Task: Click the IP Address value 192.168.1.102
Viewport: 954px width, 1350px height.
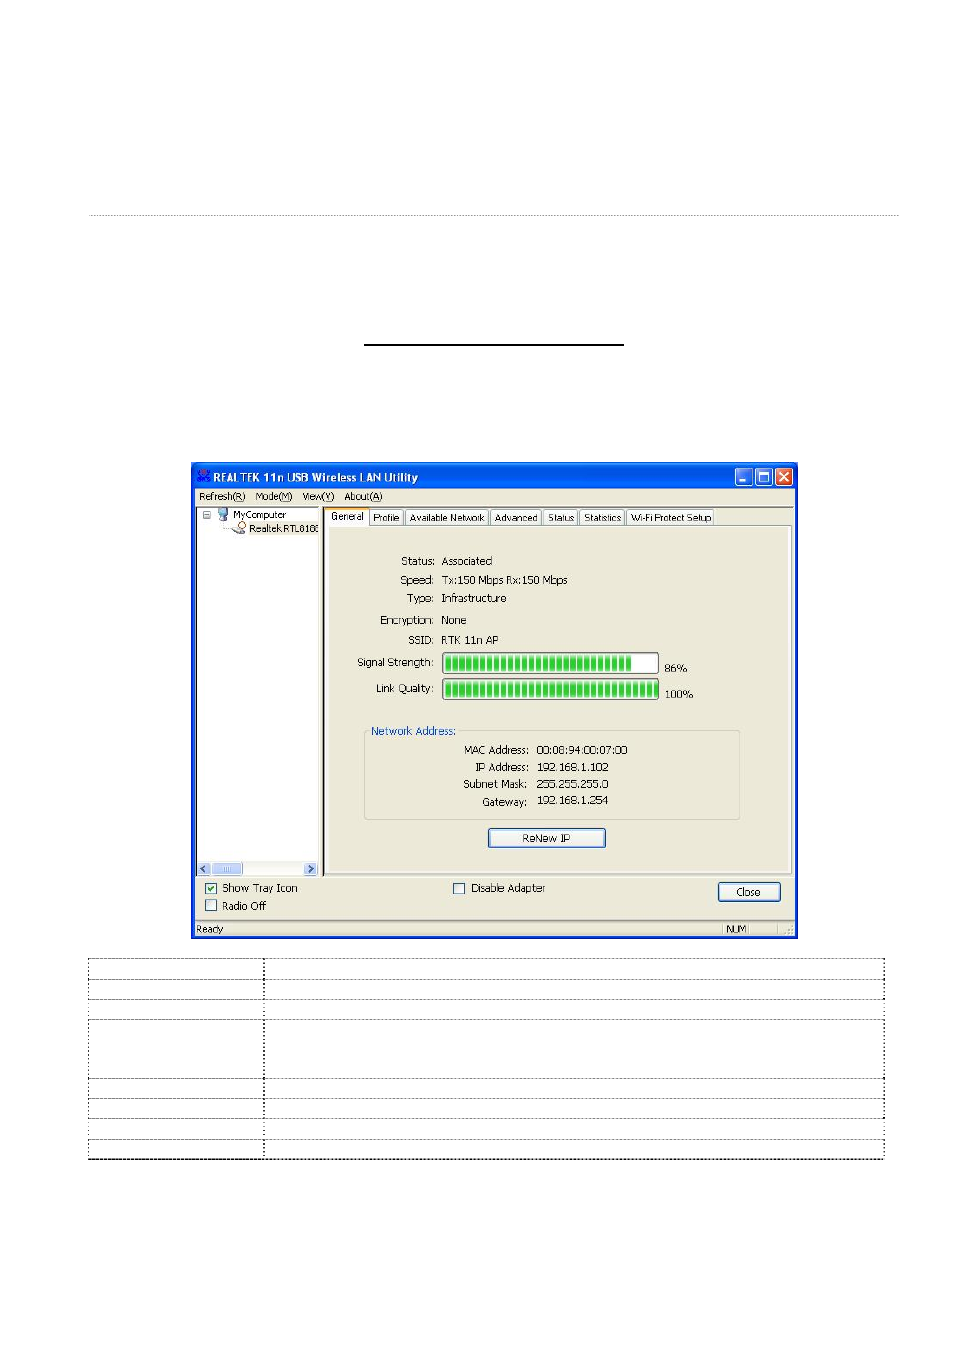Action: pyautogui.click(x=572, y=767)
